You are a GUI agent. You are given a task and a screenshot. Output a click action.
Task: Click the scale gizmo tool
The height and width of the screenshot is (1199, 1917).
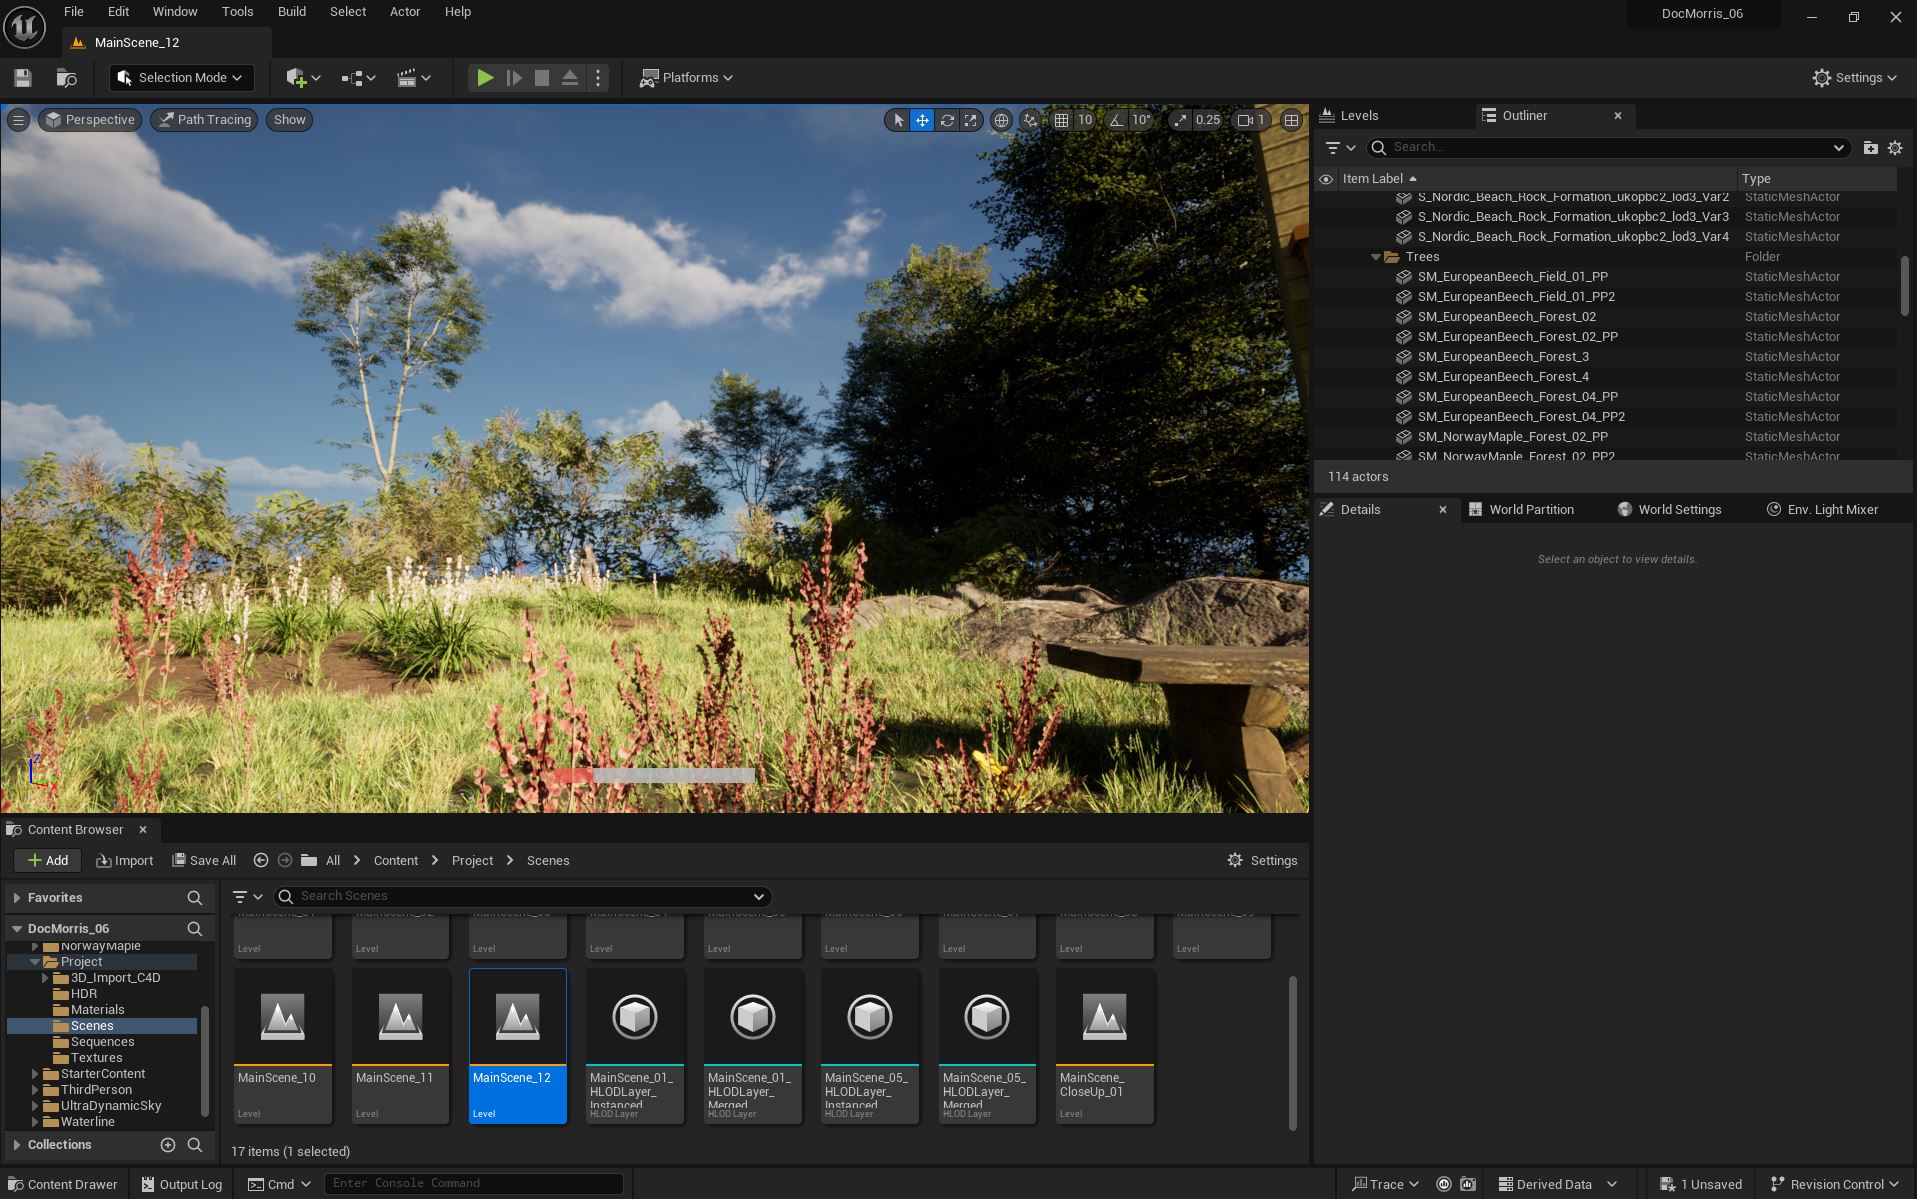pos(970,120)
